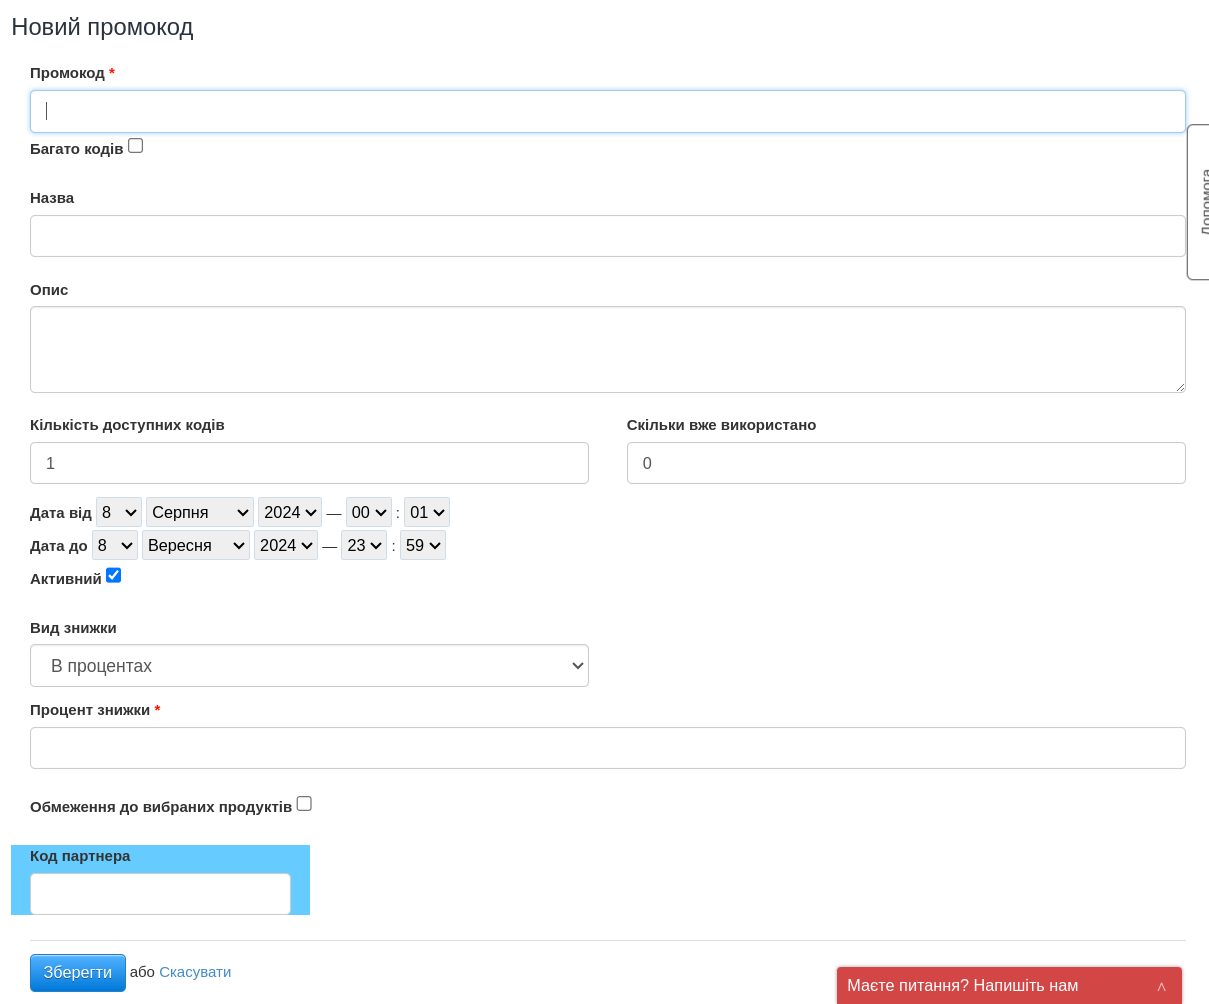Expand the Дата до hour dropdown

pyautogui.click(x=363, y=545)
